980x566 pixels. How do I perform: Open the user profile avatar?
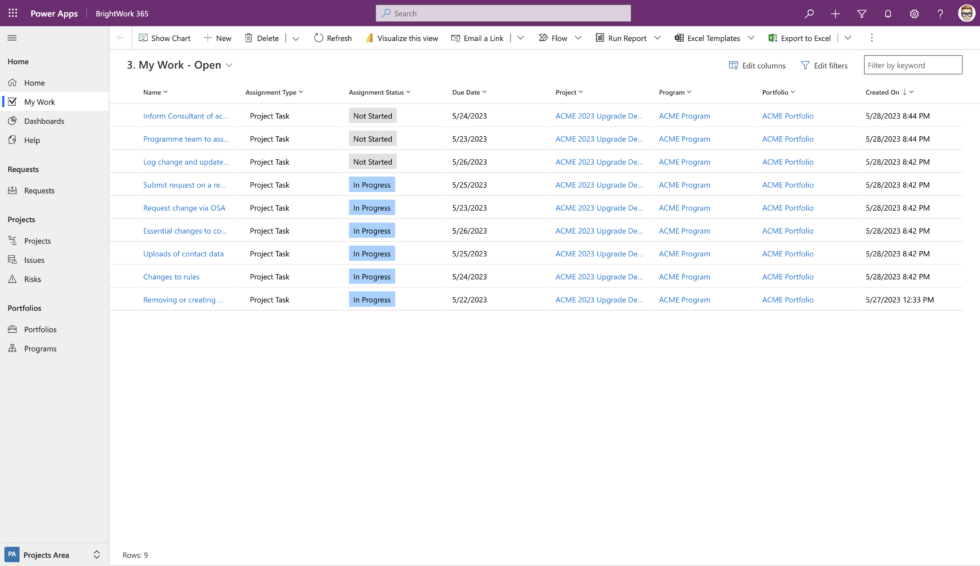point(966,13)
